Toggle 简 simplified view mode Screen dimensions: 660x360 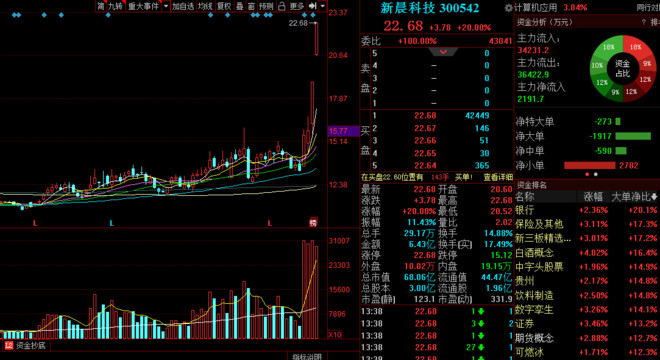point(101,6)
